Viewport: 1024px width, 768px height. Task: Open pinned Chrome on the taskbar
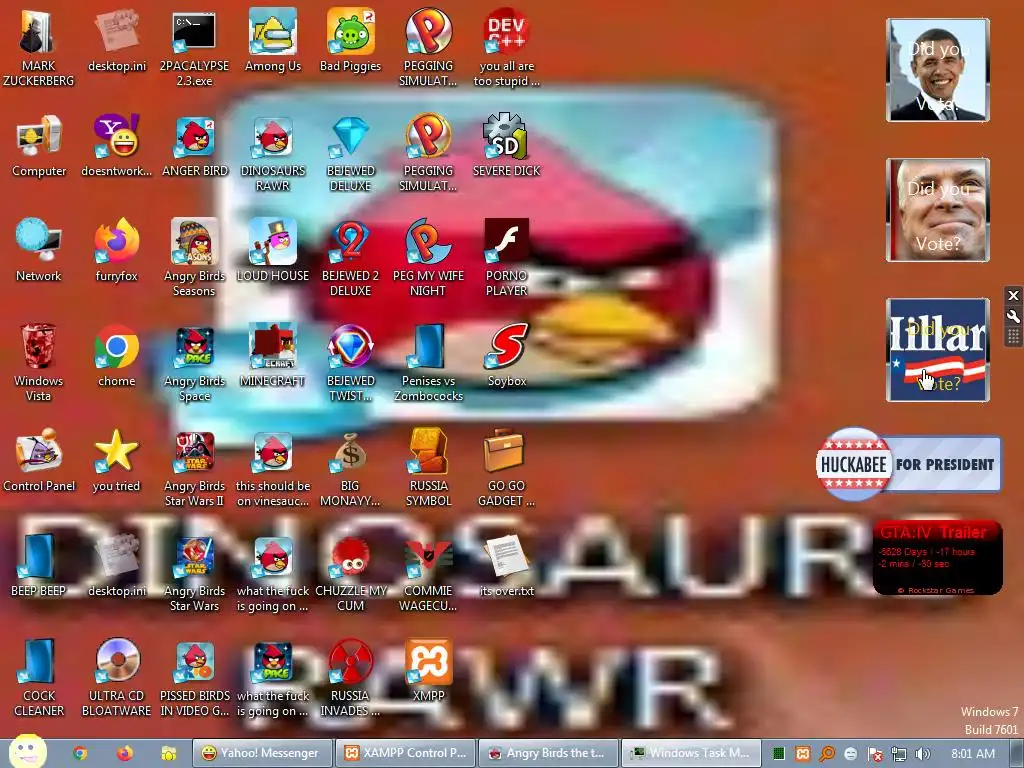click(x=80, y=753)
